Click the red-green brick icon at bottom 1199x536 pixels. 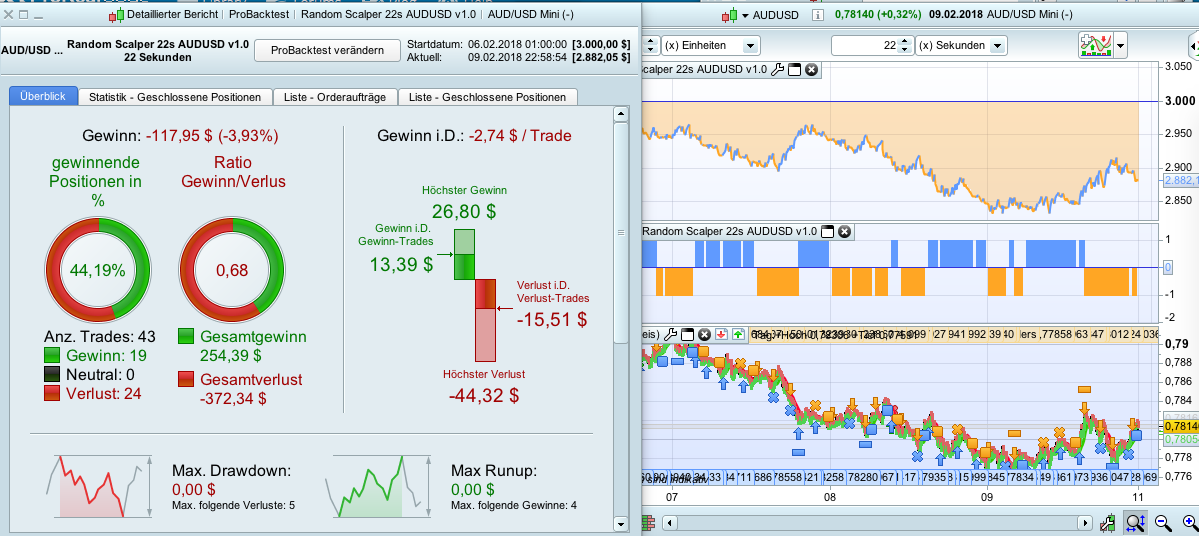point(648,524)
